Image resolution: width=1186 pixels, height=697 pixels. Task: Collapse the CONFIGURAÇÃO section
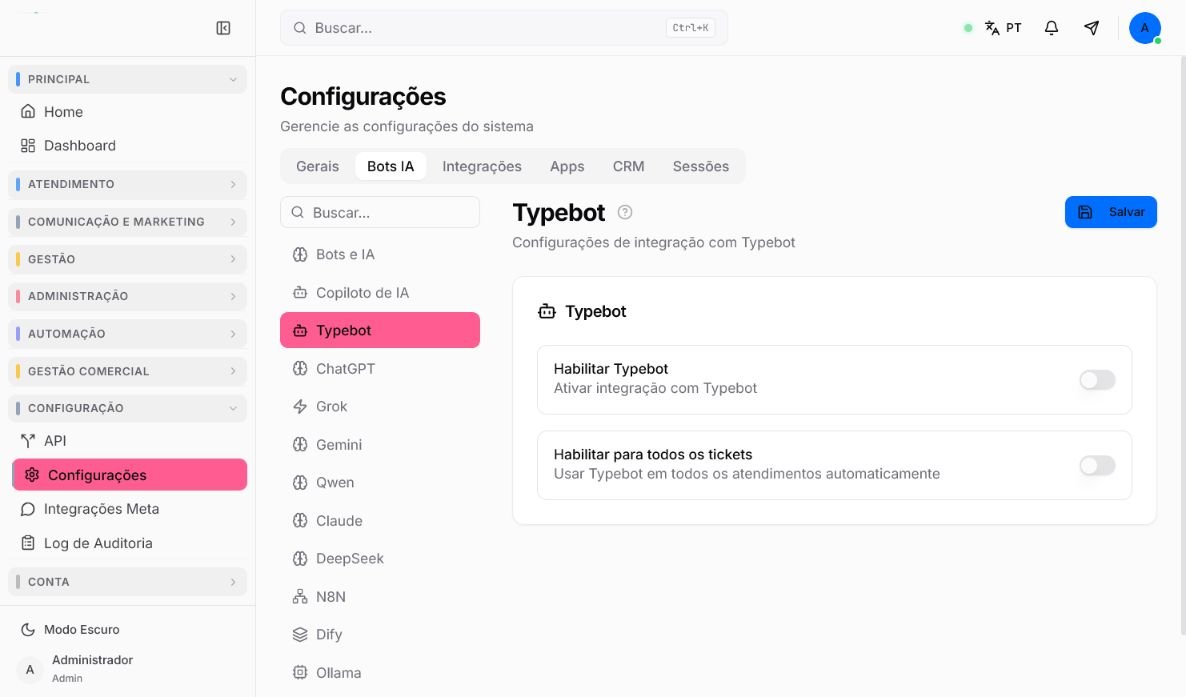coord(127,408)
